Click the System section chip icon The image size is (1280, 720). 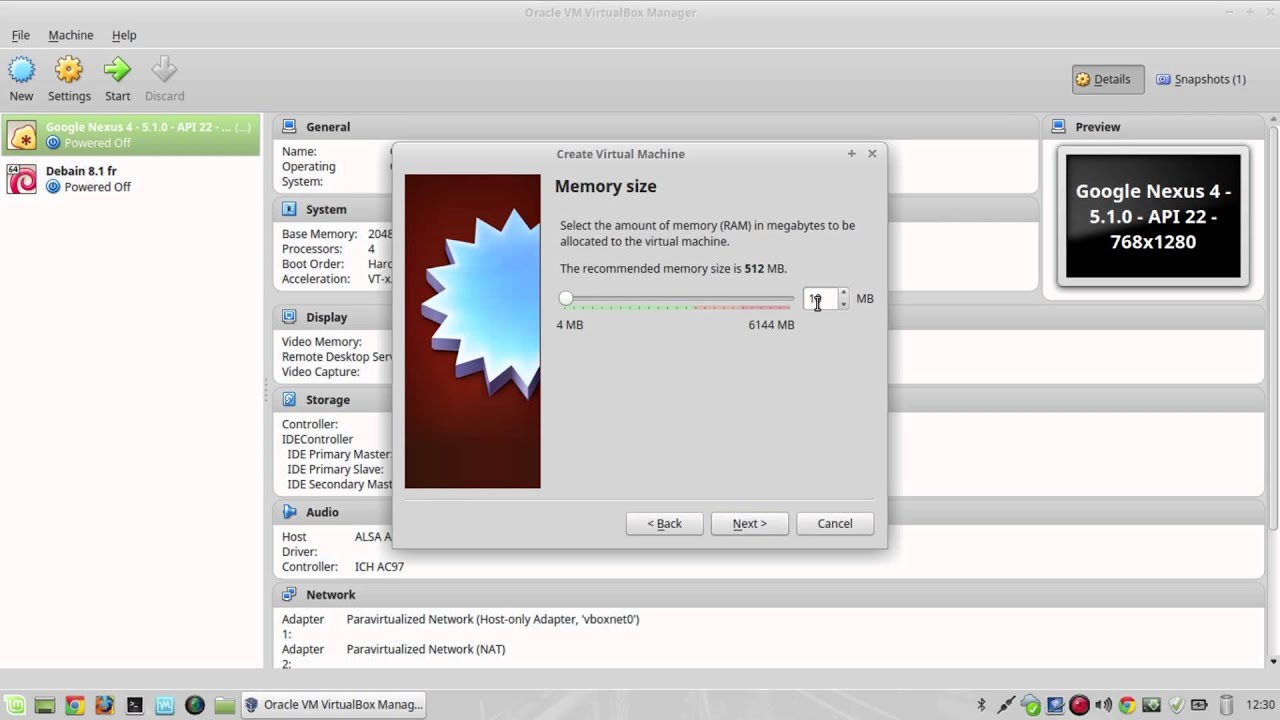pos(289,209)
